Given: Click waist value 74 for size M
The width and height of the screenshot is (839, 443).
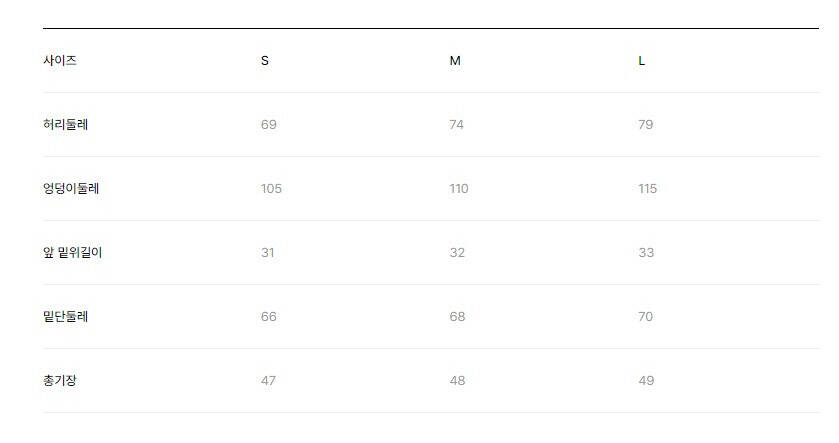Looking at the screenshot, I should [x=457, y=125].
